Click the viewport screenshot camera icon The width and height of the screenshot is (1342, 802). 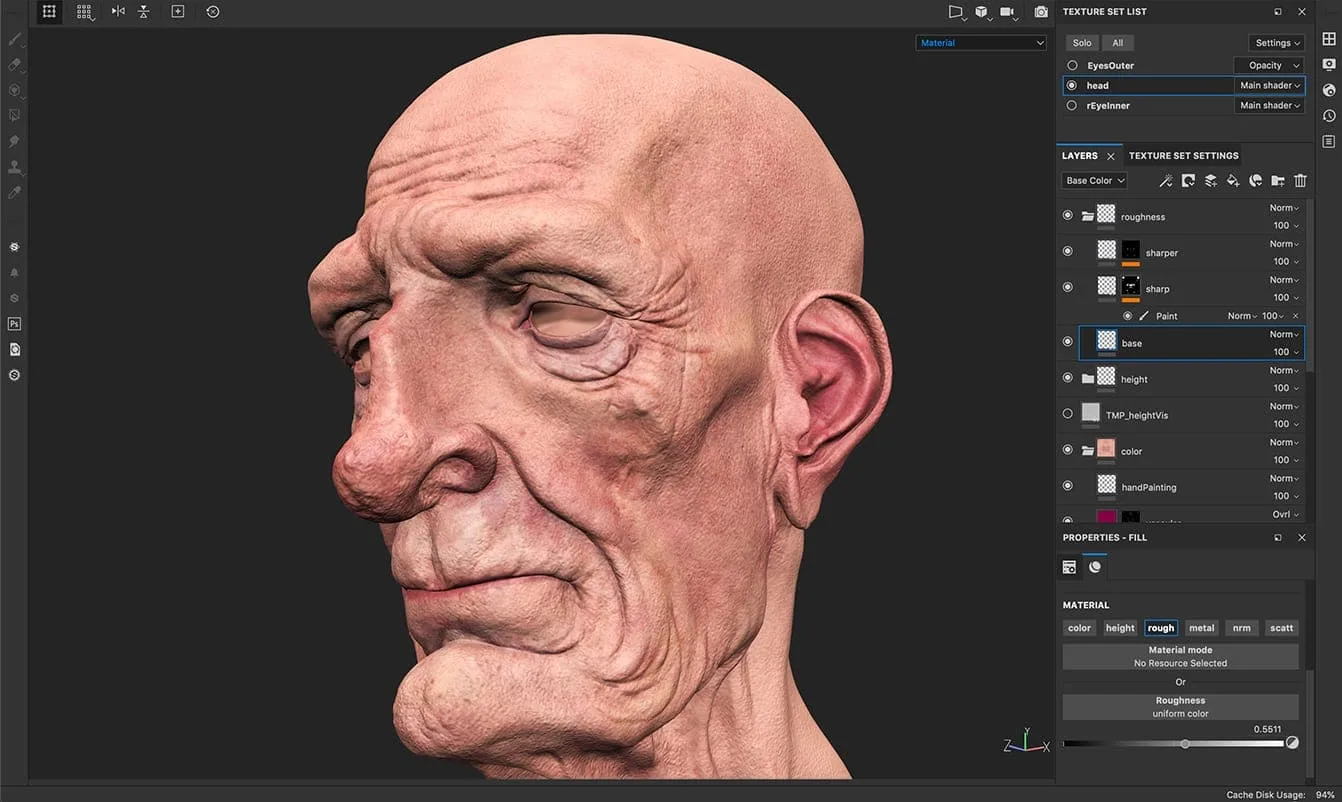point(1041,12)
